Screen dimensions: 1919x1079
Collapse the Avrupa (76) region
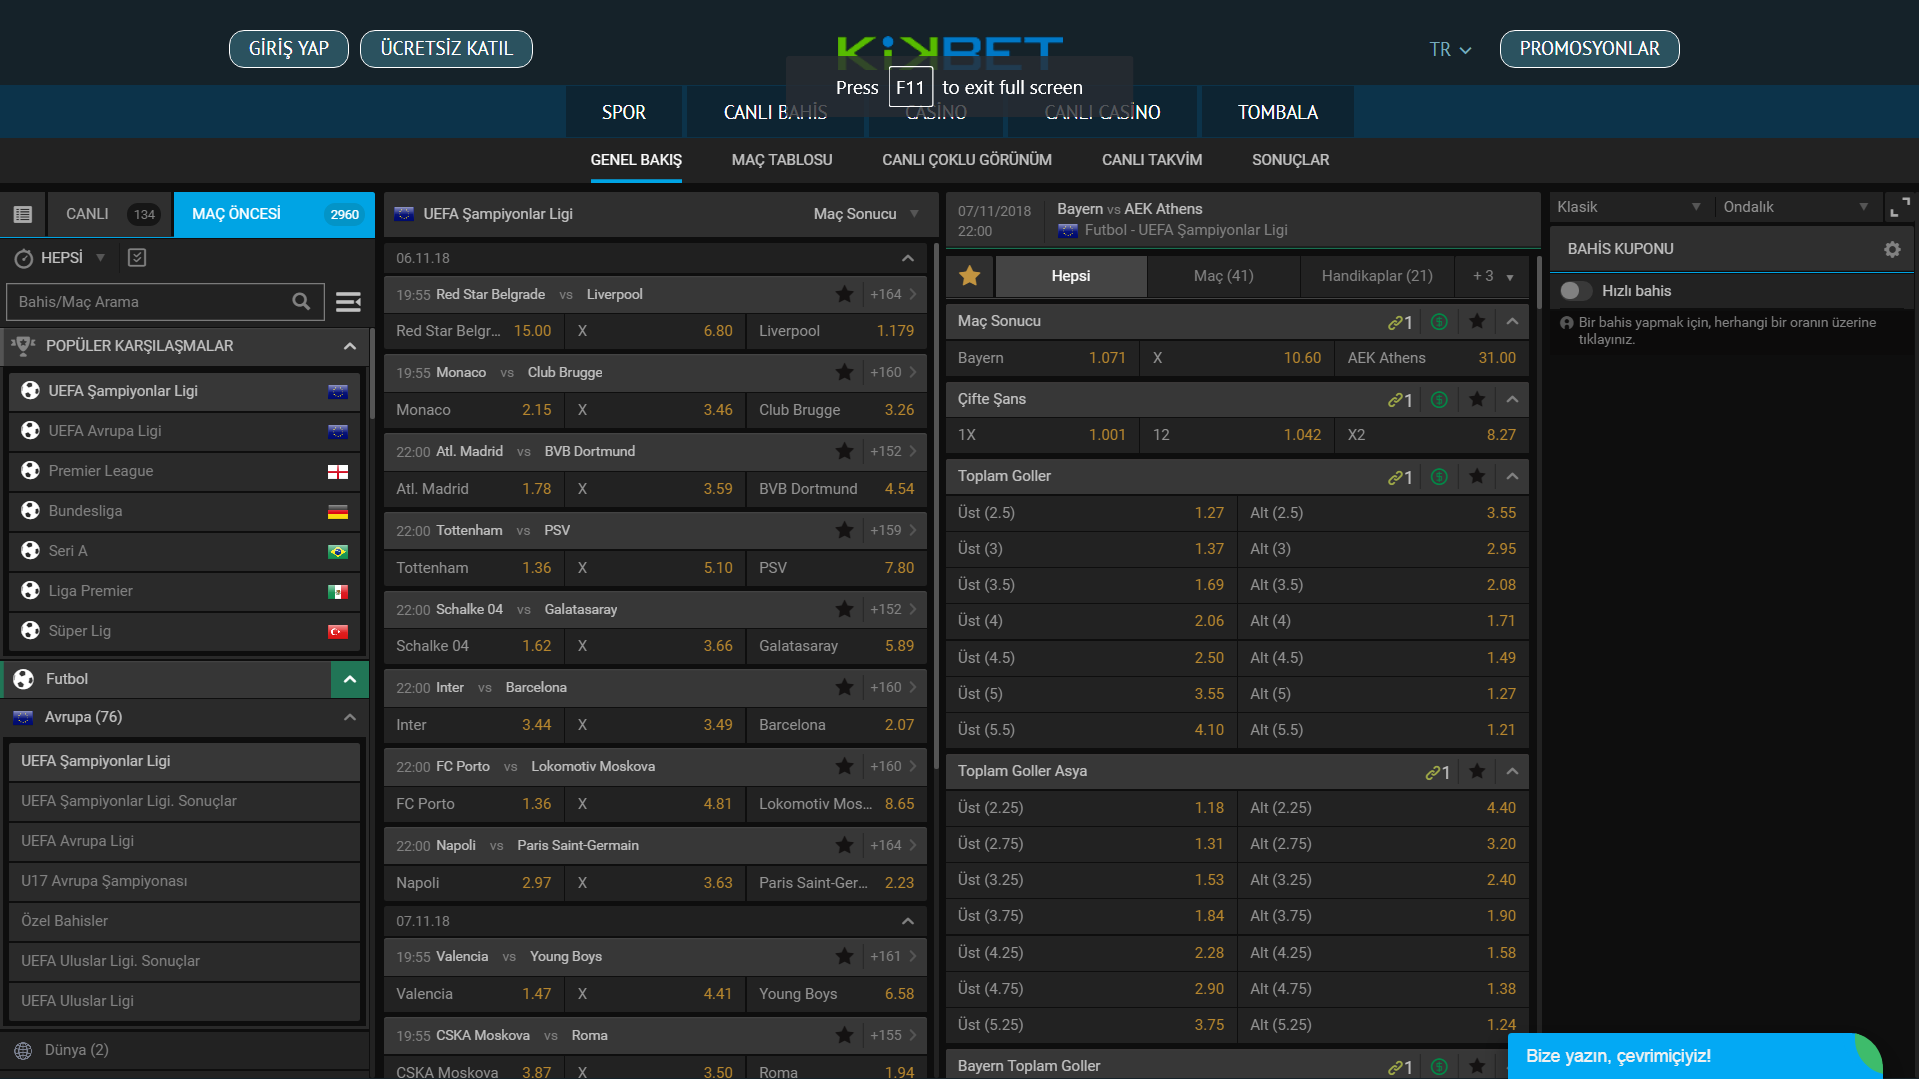pos(350,717)
